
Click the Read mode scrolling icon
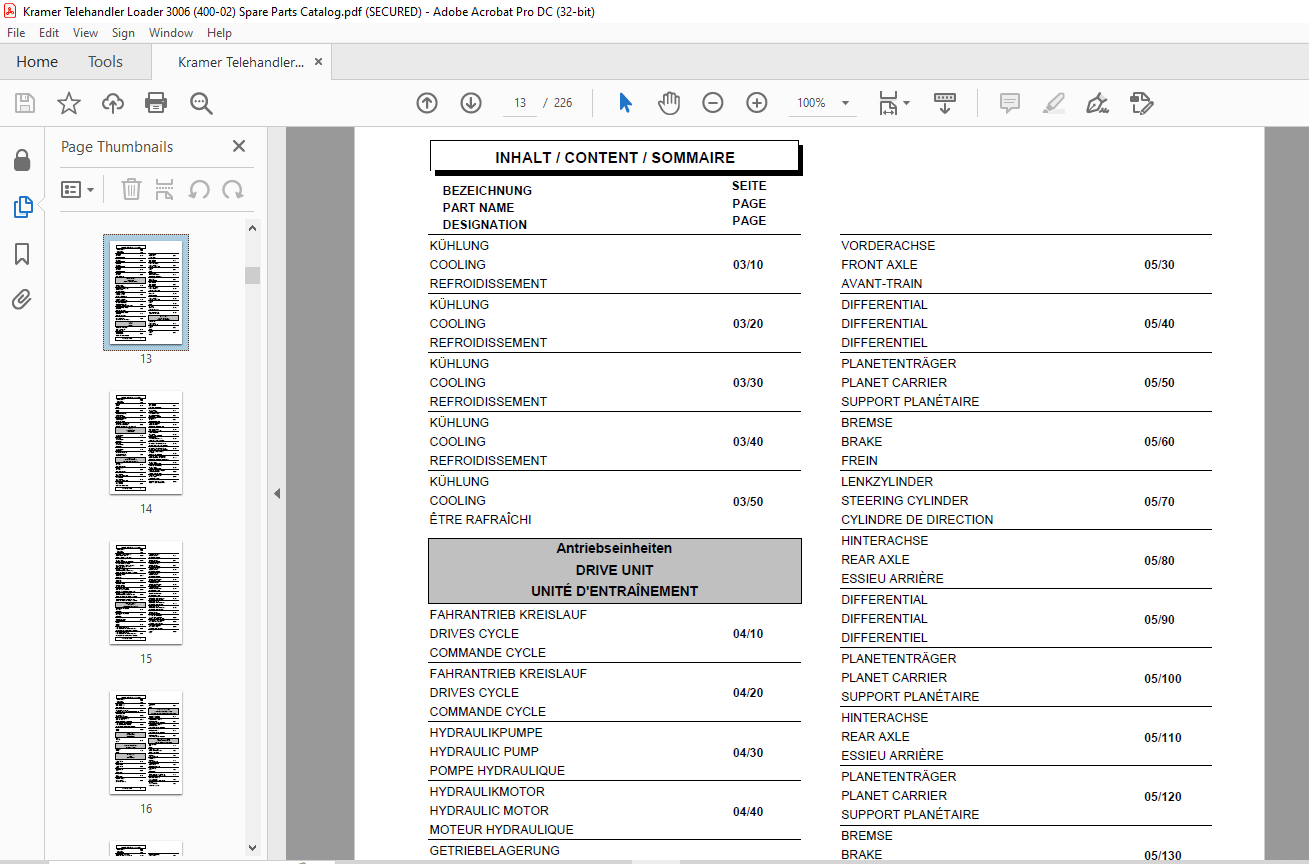[945, 103]
